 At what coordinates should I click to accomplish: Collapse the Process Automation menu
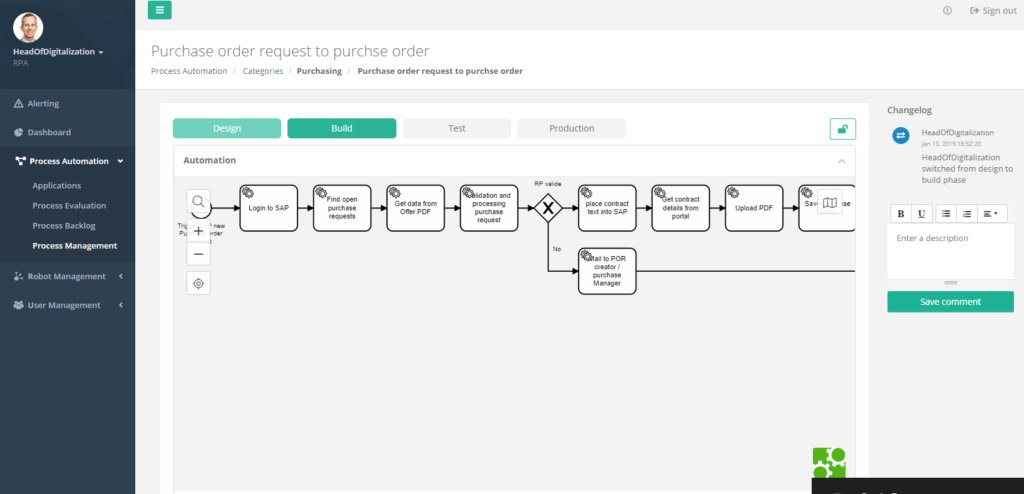[67, 161]
